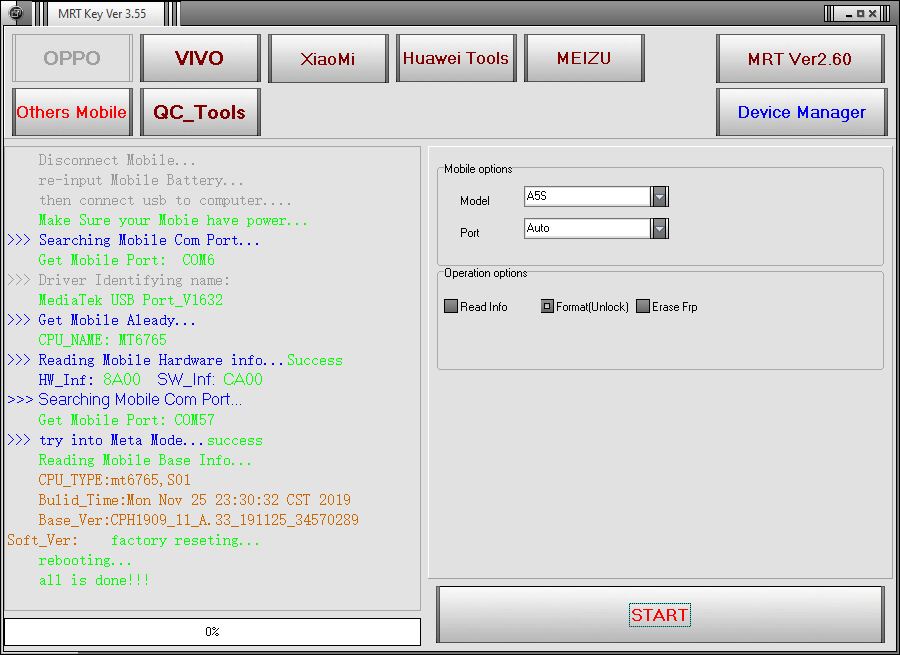
Task: Click log line 'Base_Ver:CPH1909_11_A.33'
Action: 199,520
